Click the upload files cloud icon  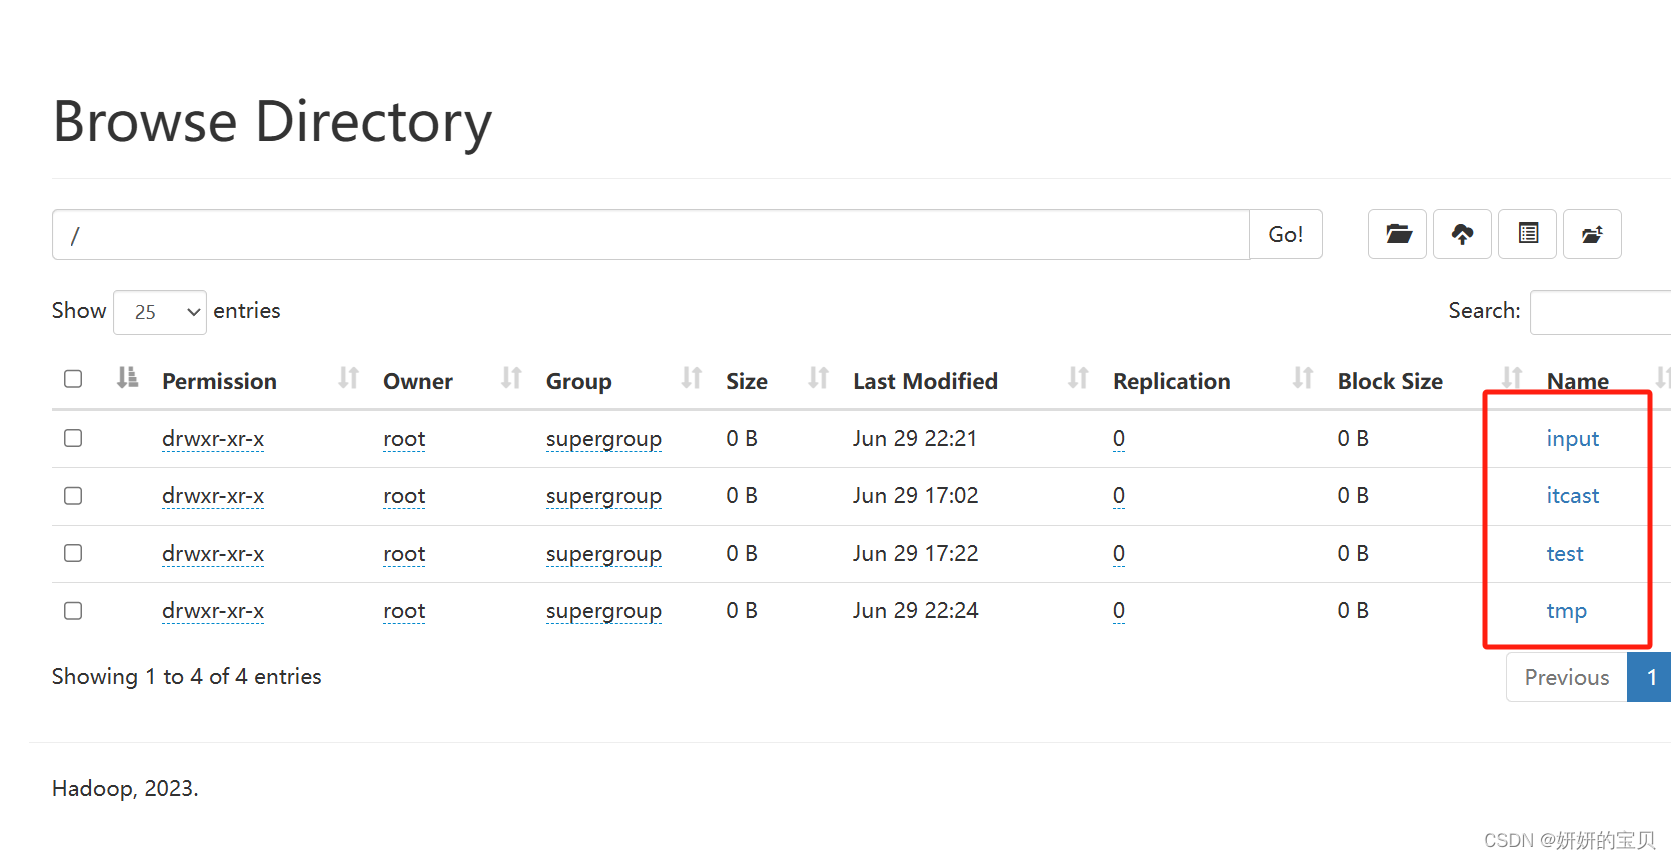(1462, 234)
